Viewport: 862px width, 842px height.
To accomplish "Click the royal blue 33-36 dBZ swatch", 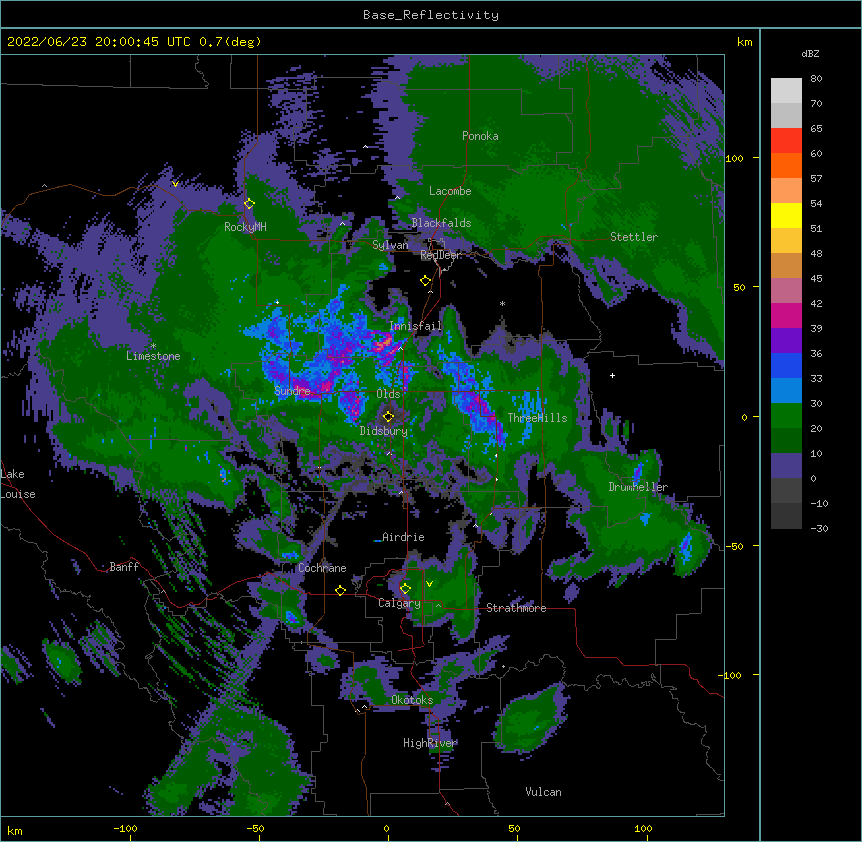I will coord(786,365).
